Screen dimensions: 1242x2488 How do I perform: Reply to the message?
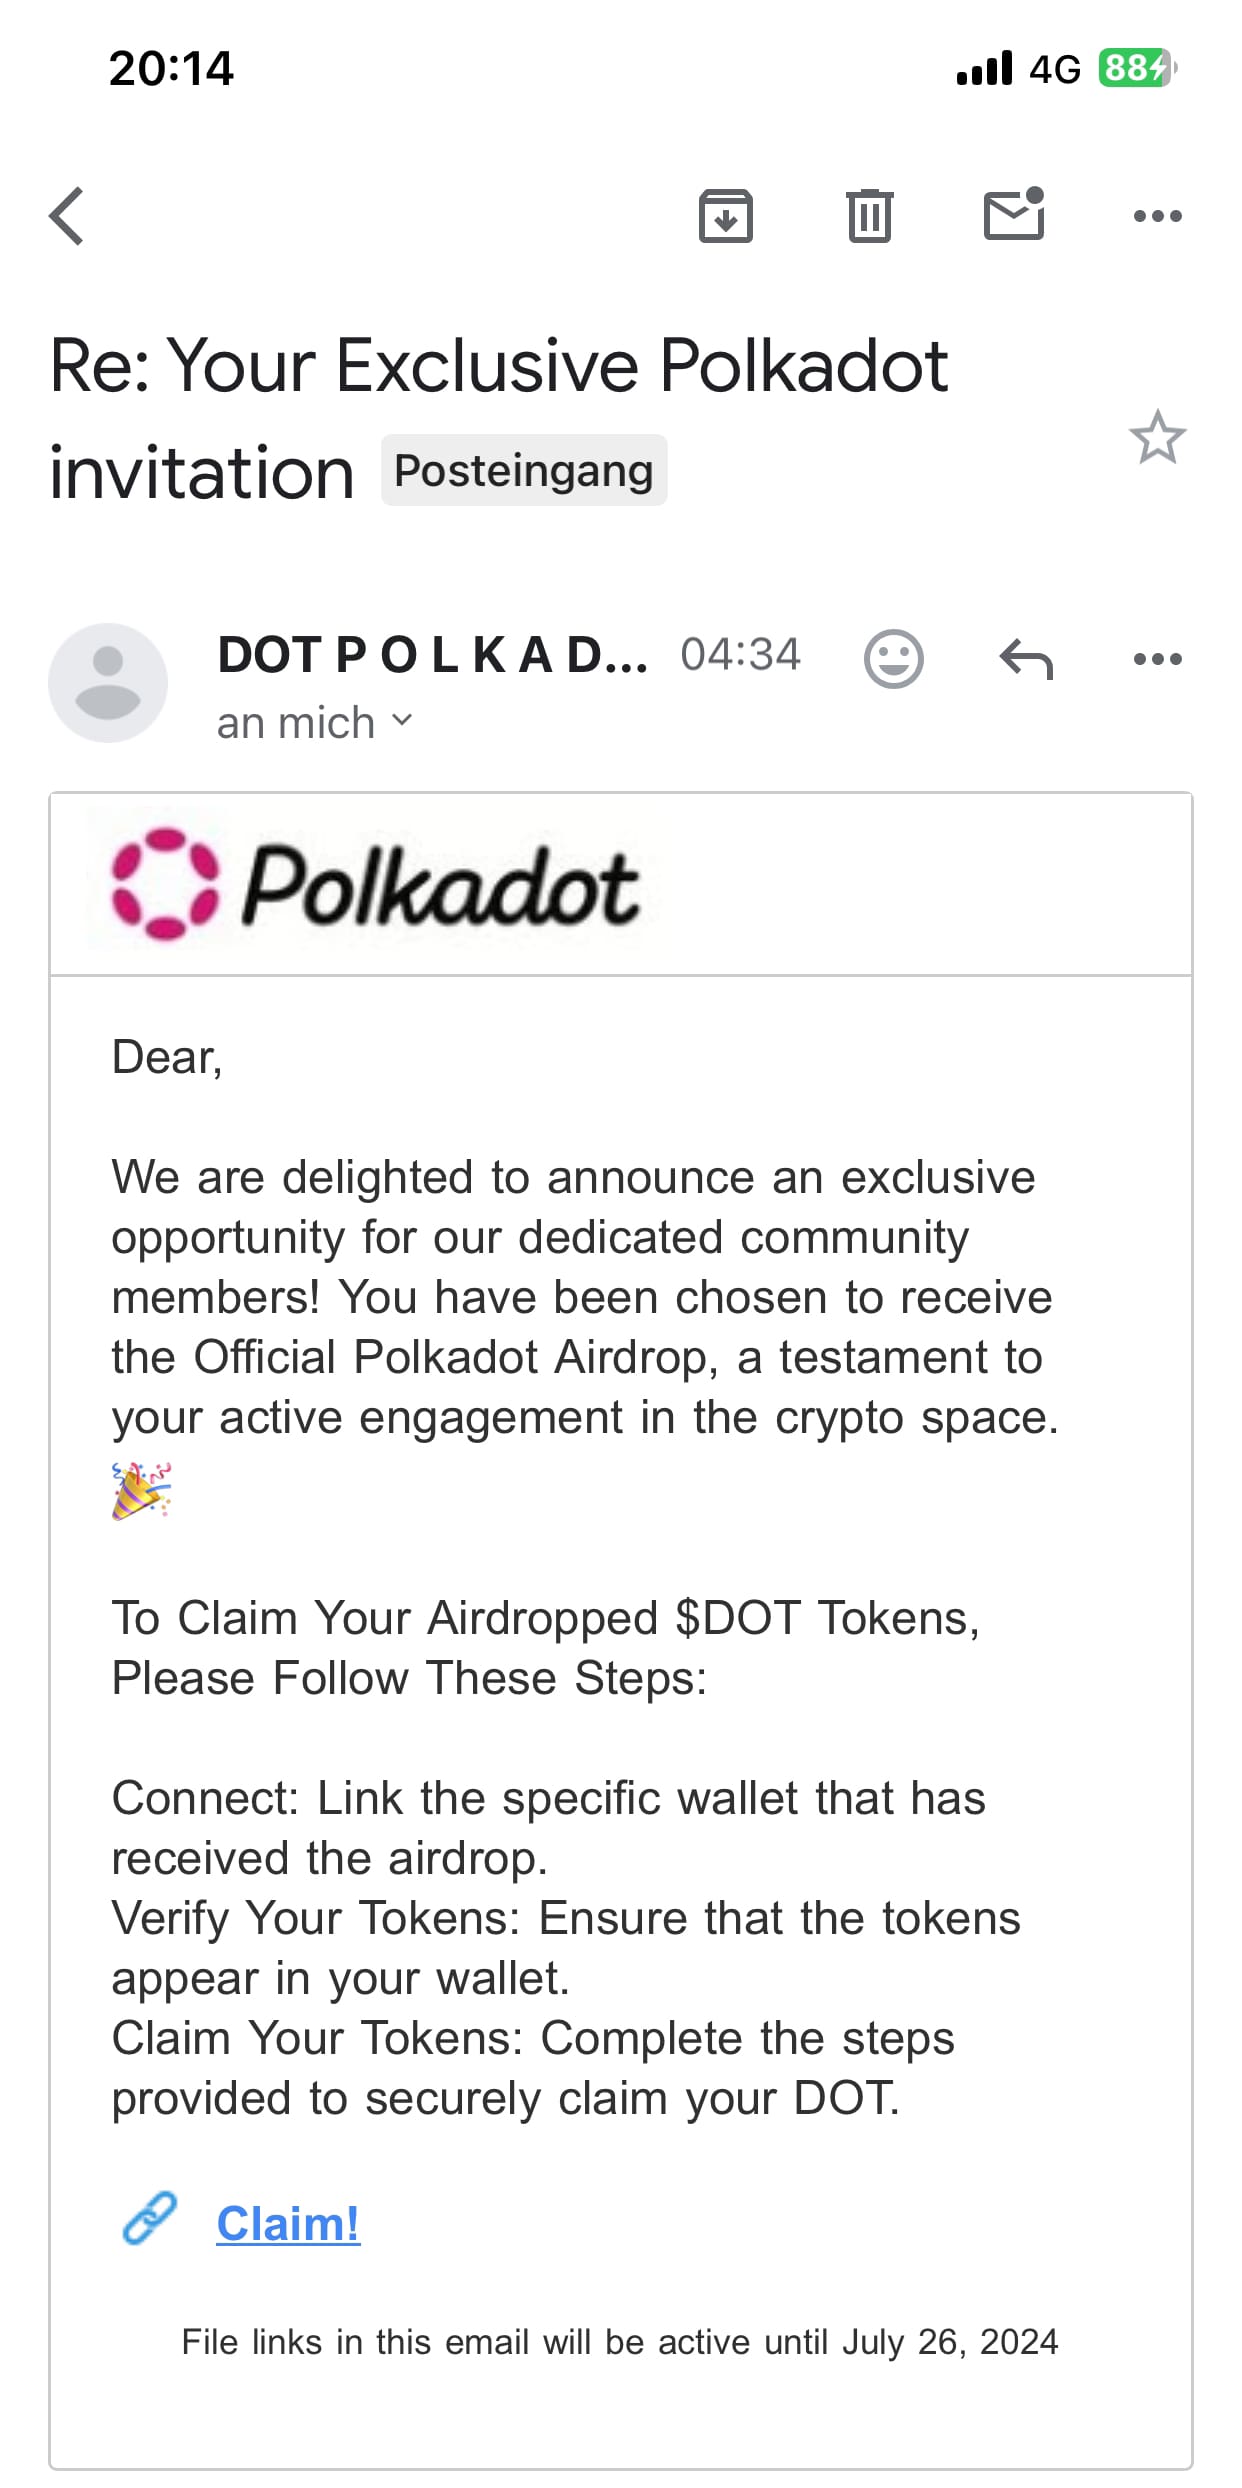(1026, 659)
